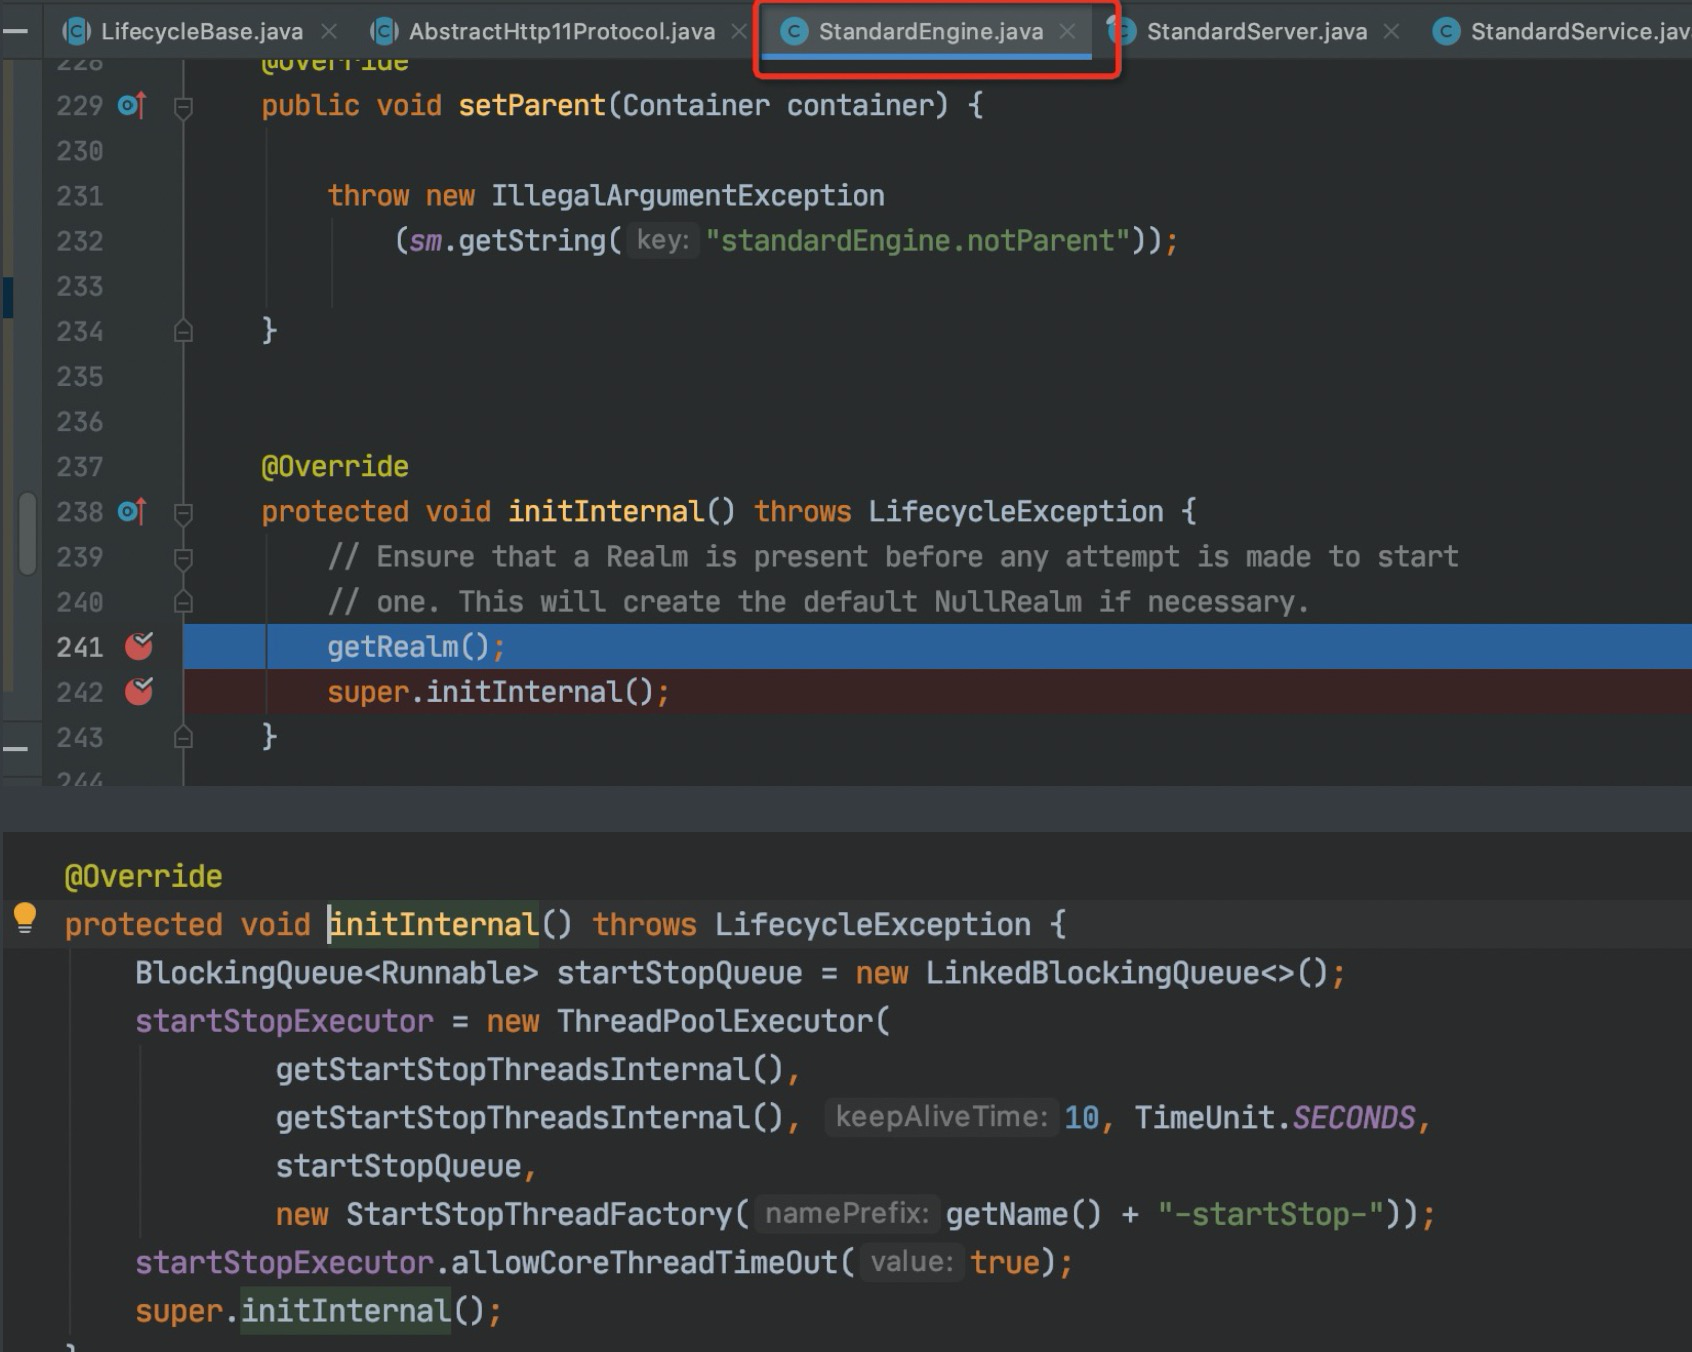This screenshot has width=1692, height=1352.
Task: Click the fold end marker at line 234
Action: [183, 331]
